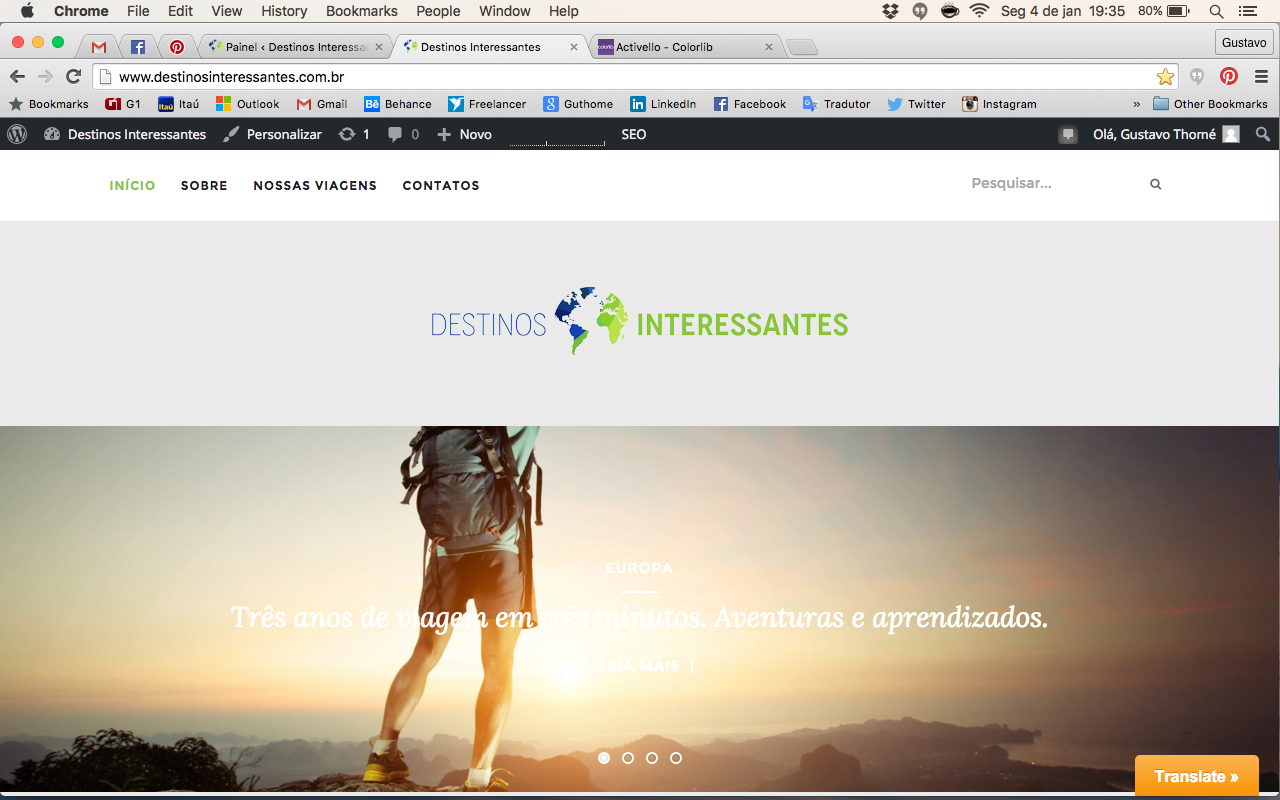Open the Bookmarks menu in the menu bar
1280x800 pixels.
(362, 11)
